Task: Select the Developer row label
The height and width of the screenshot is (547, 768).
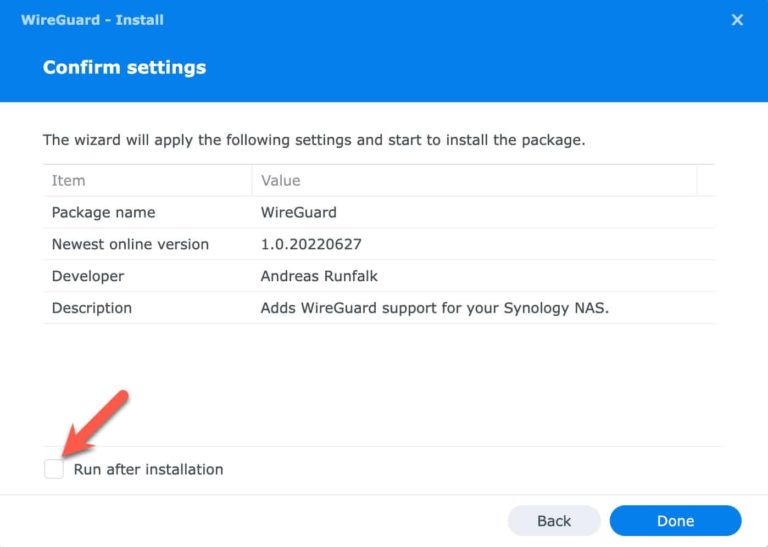Action: 88,276
